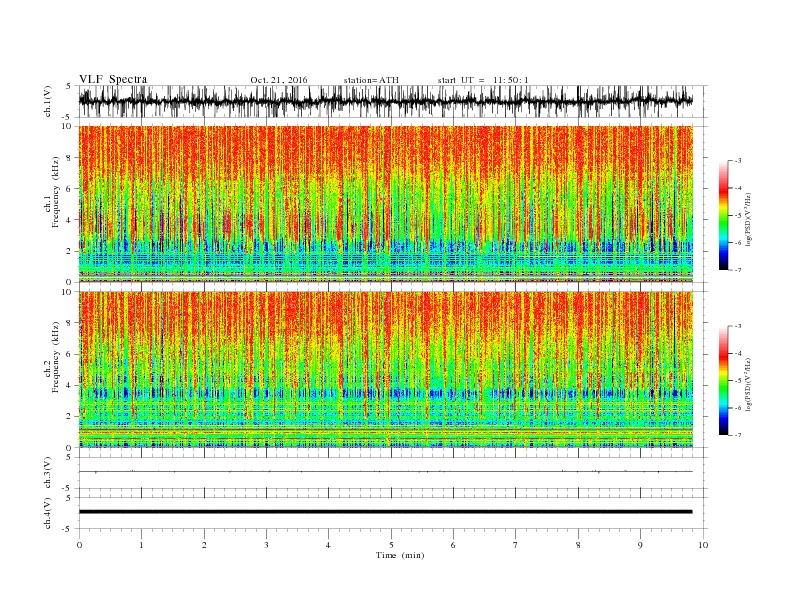
Task: Click the flat ch.3 voltage trace
Action: click(x=386, y=472)
